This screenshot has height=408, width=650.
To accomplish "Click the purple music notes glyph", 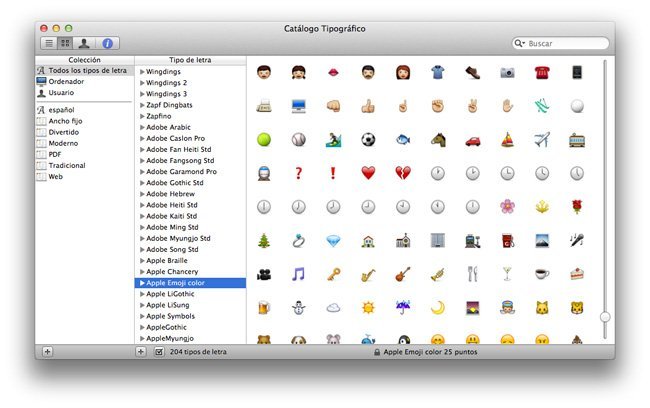I will point(298,274).
